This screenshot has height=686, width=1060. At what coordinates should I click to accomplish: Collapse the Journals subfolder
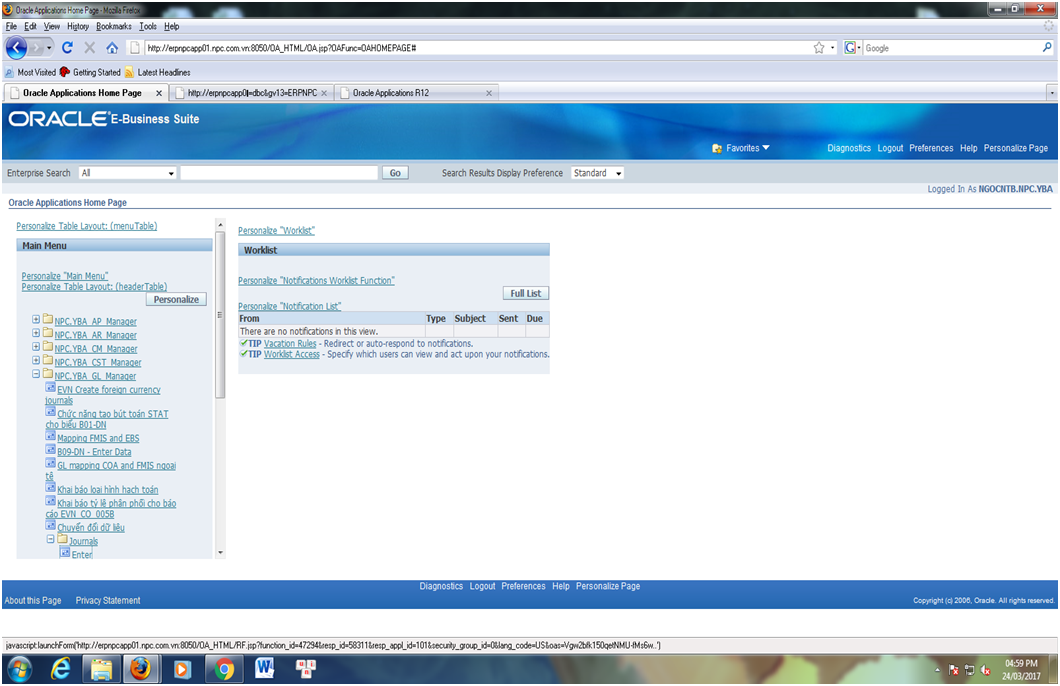50,539
